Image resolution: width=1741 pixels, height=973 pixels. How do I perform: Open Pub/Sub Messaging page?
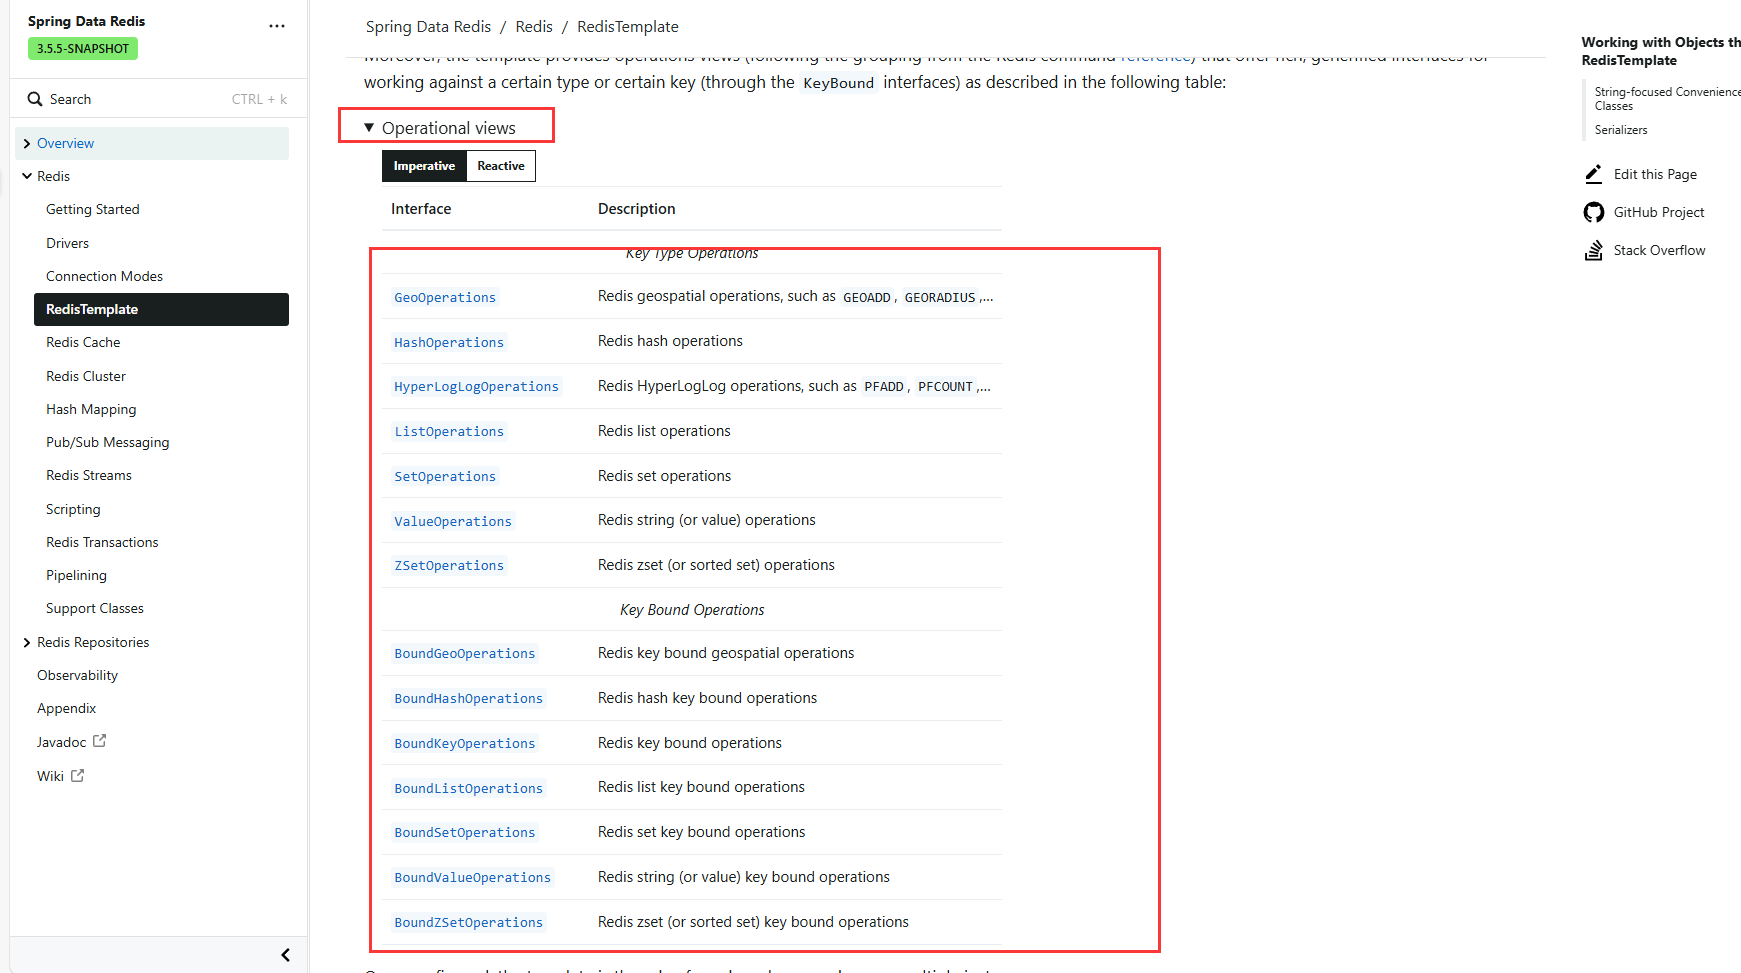tap(108, 442)
